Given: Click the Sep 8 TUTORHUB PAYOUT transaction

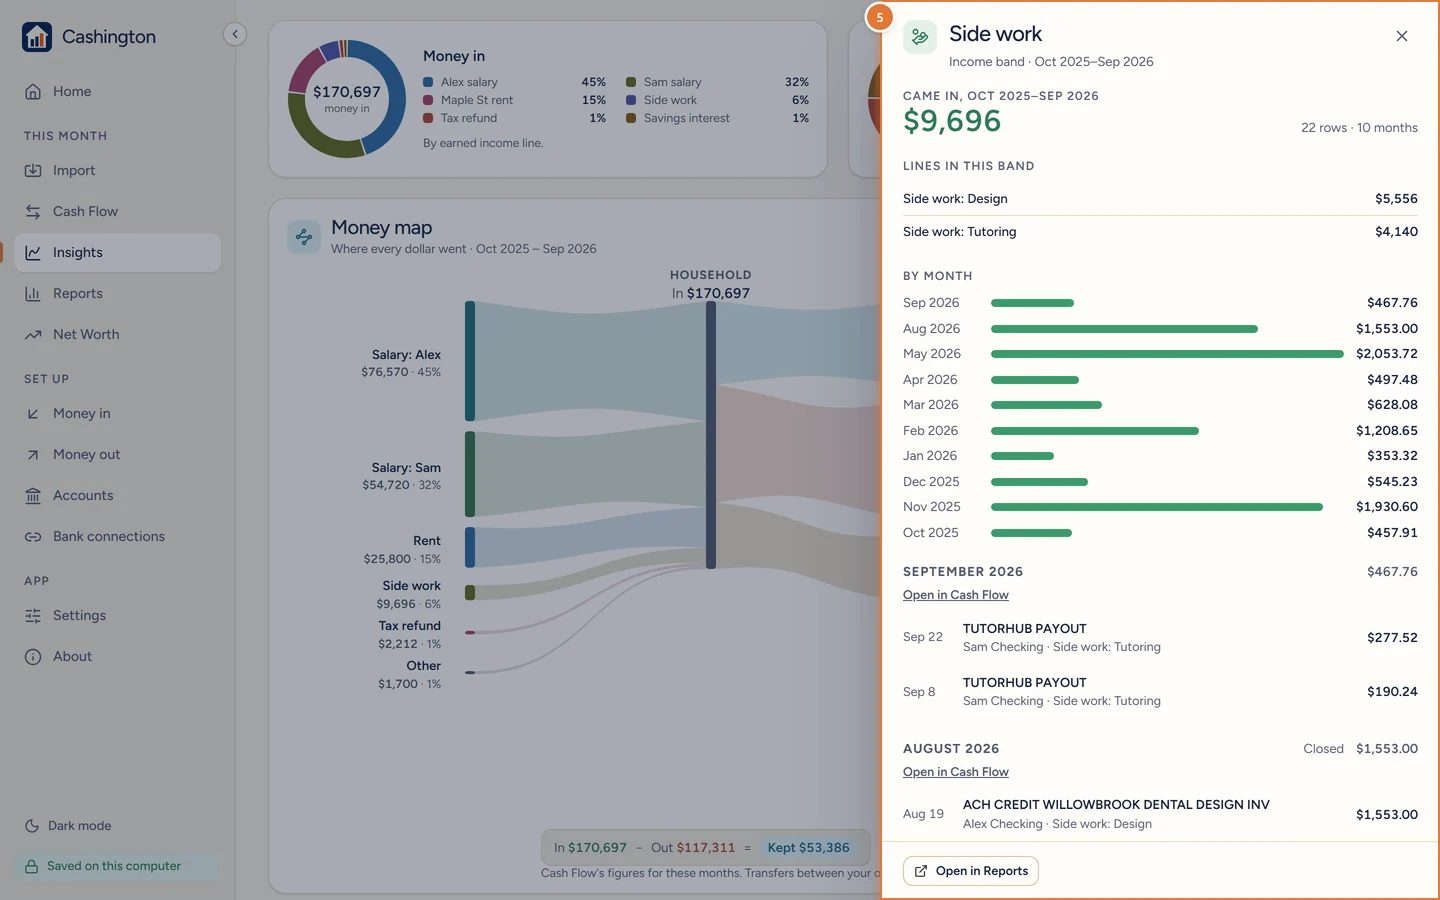Looking at the screenshot, I should pyautogui.click(x=1160, y=692).
